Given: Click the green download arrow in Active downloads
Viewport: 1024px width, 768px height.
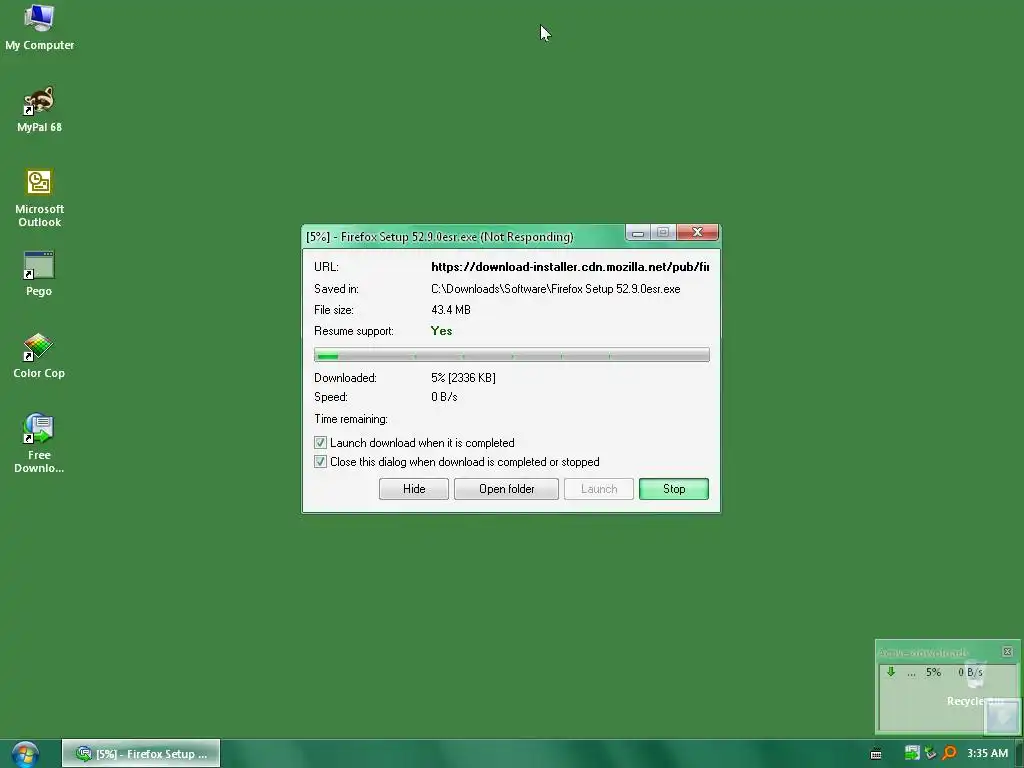Looking at the screenshot, I should pos(890,671).
